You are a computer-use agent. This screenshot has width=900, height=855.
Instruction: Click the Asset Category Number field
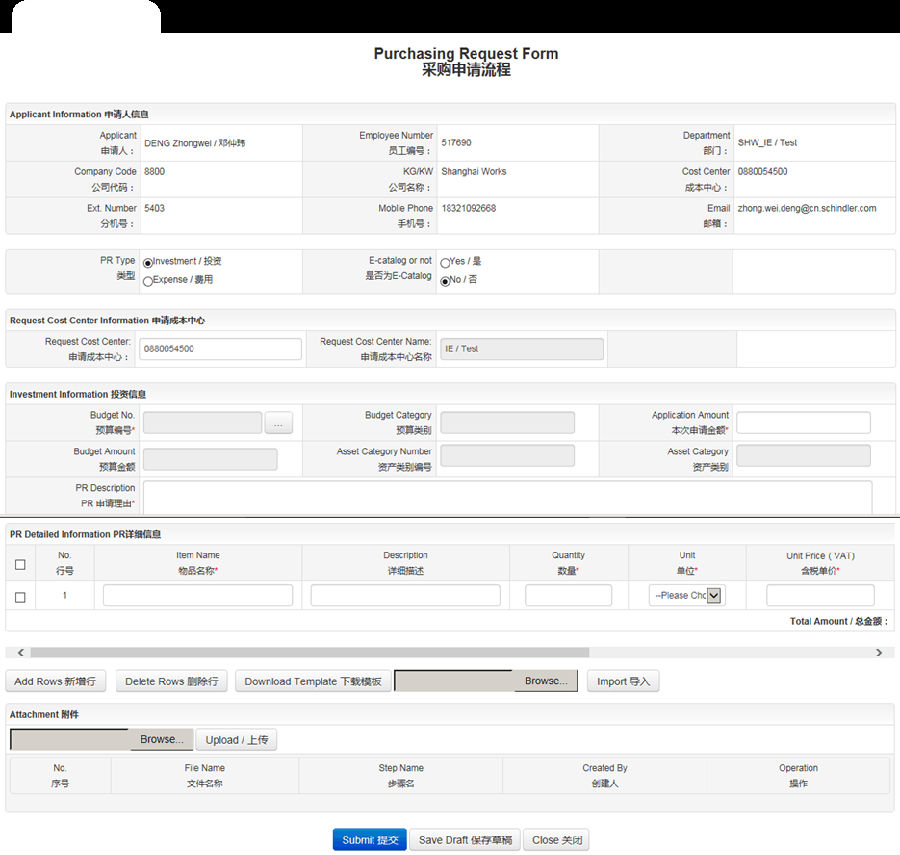[507, 456]
